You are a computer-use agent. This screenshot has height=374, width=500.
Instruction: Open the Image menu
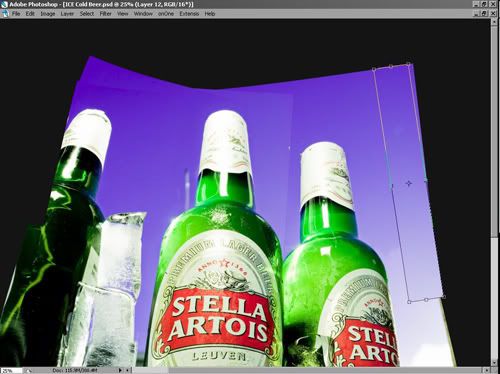point(48,14)
